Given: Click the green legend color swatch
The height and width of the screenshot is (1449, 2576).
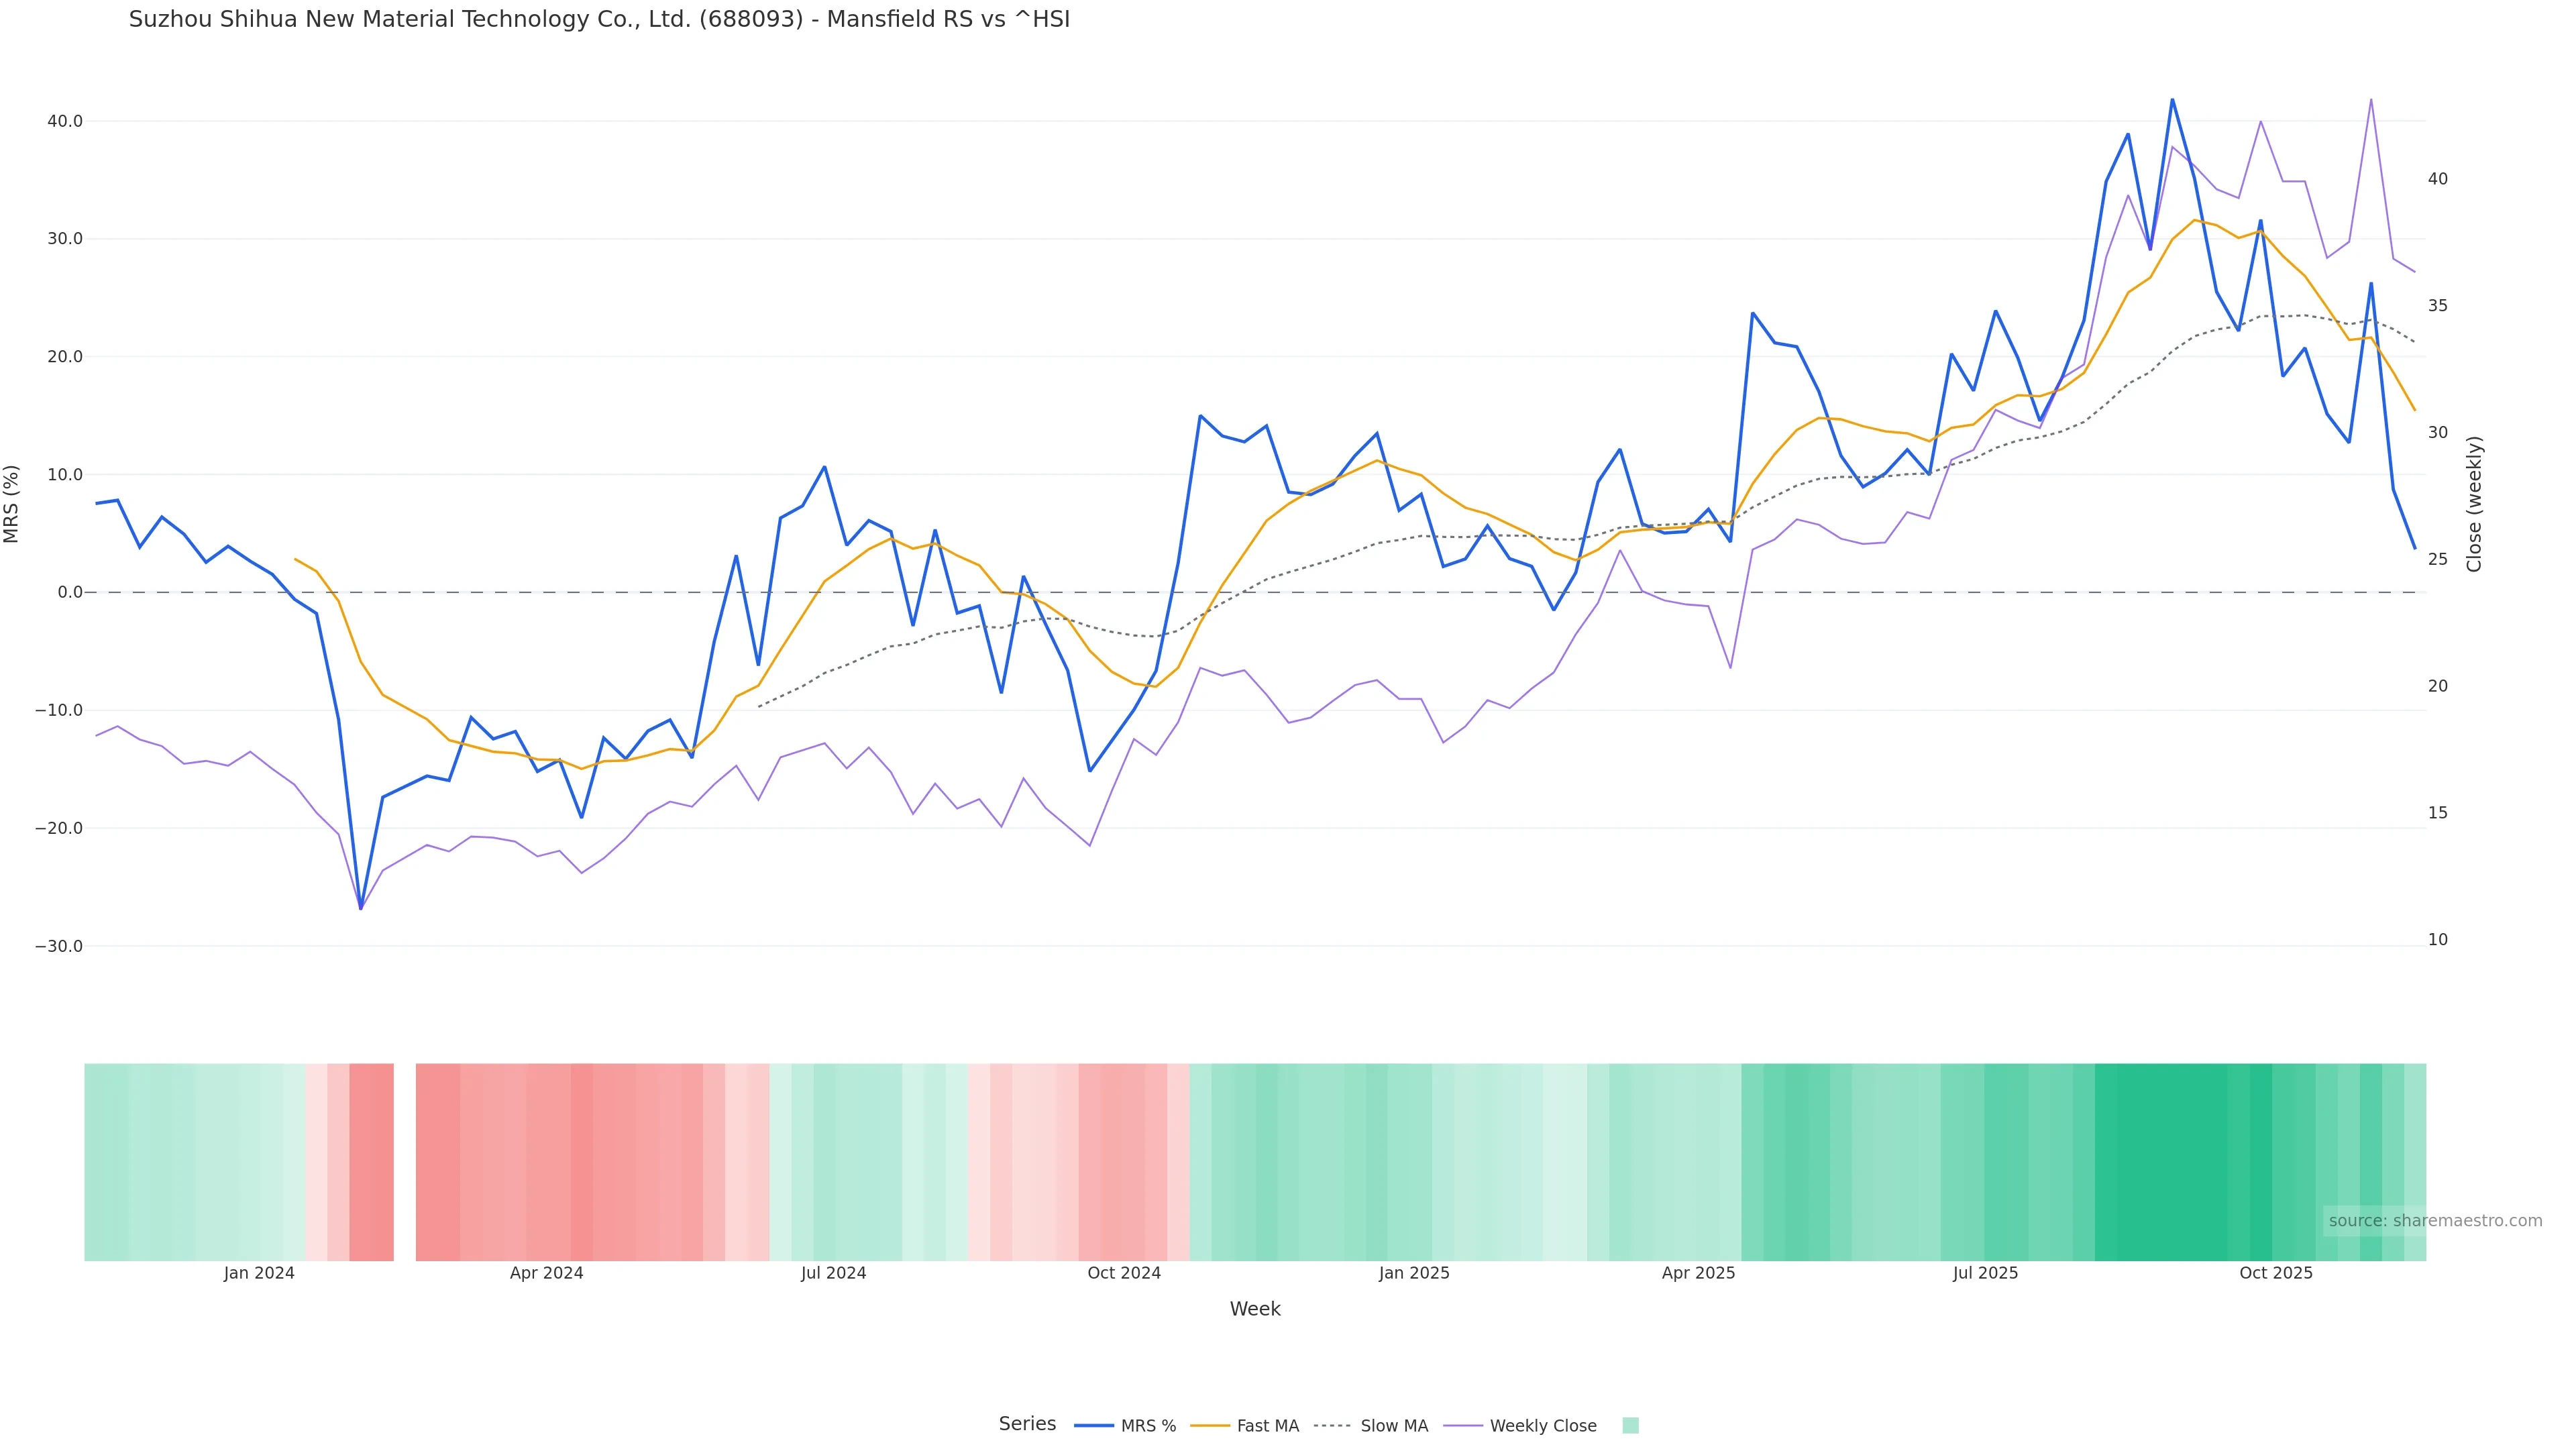Looking at the screenshot, I should [x=1630, y=1426].
